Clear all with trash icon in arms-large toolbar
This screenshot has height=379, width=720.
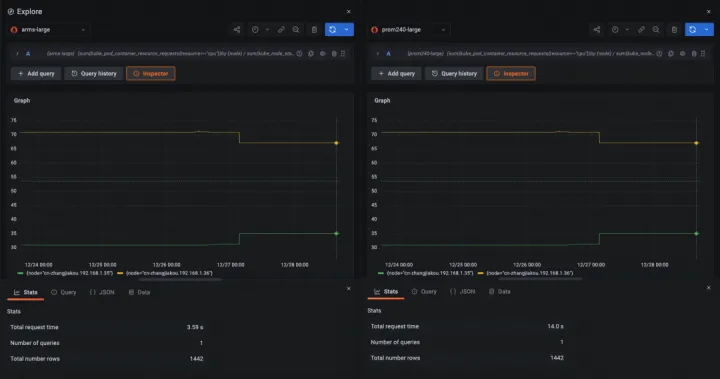pyautogui.click(x=314, y=30)
